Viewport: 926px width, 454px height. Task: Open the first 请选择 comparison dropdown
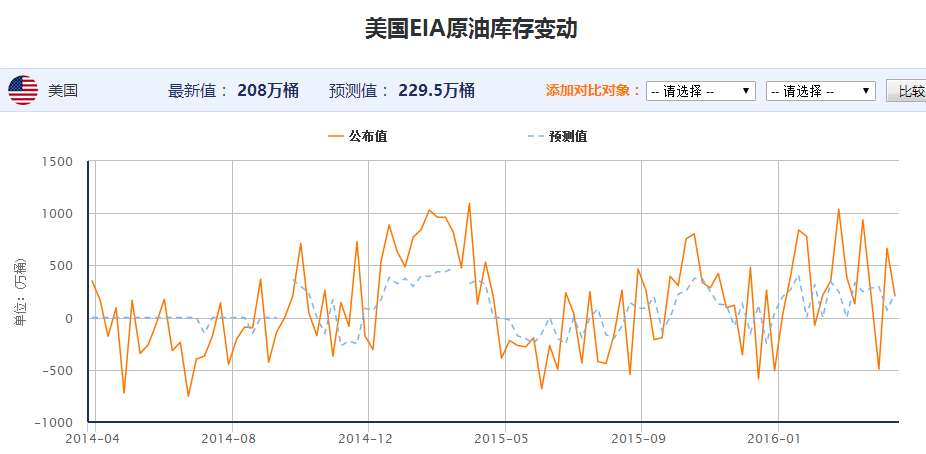click(701, 91)
